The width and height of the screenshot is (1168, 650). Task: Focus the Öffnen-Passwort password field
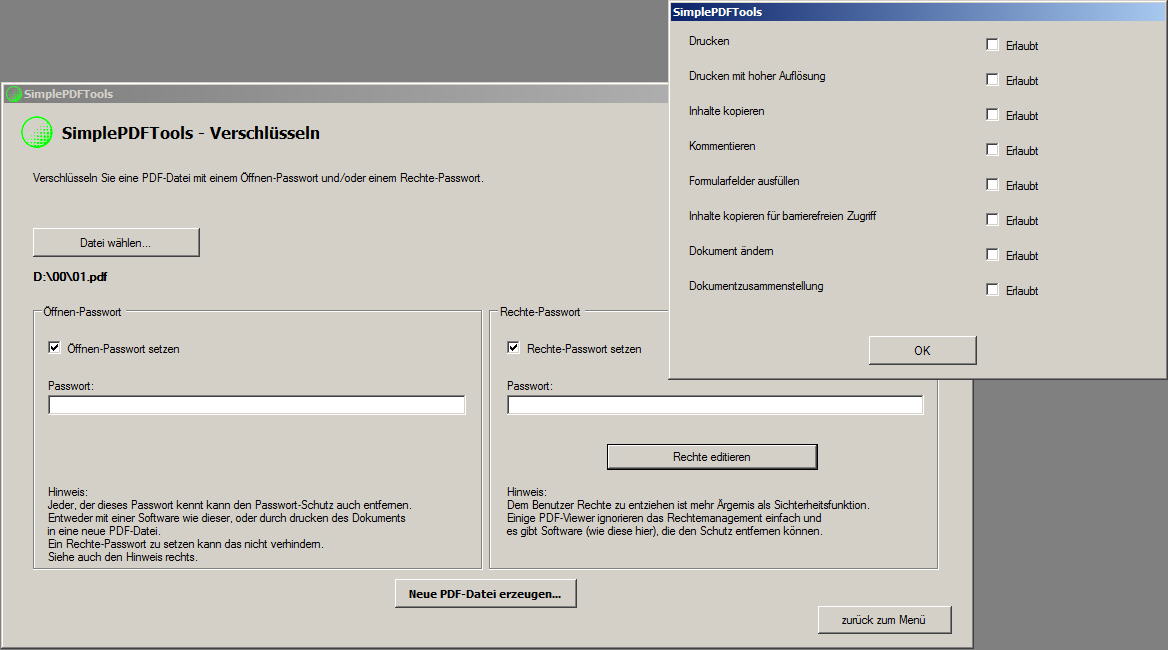(257, 405)
